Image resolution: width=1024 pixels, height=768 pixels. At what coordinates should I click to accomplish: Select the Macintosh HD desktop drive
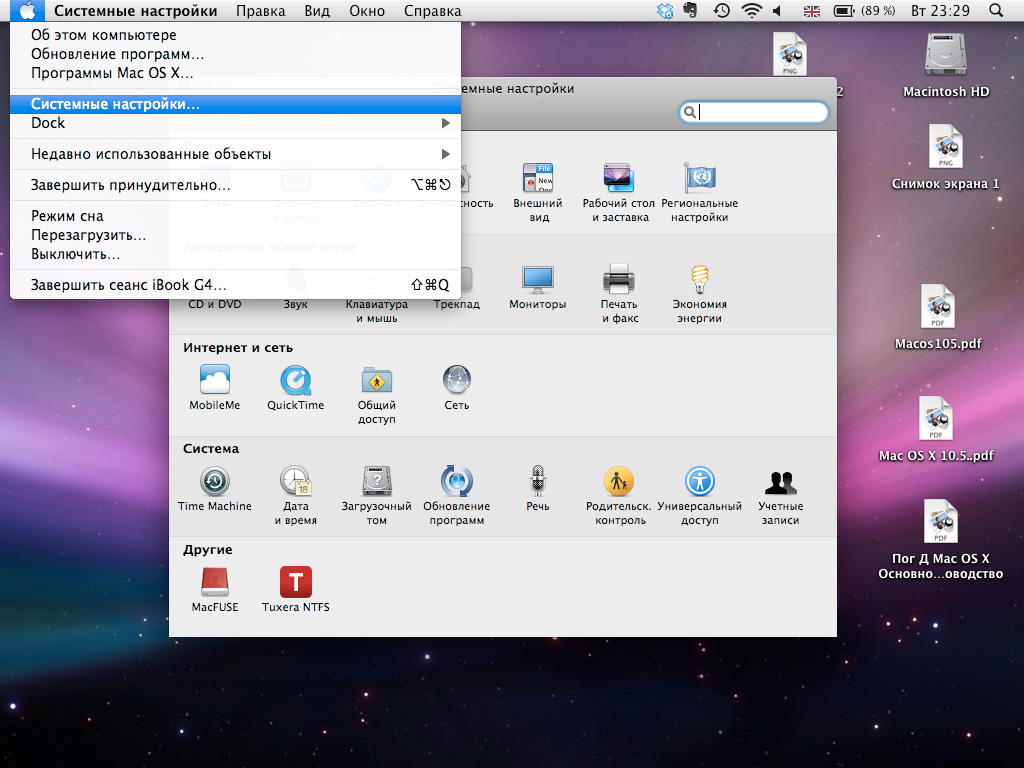946,65
